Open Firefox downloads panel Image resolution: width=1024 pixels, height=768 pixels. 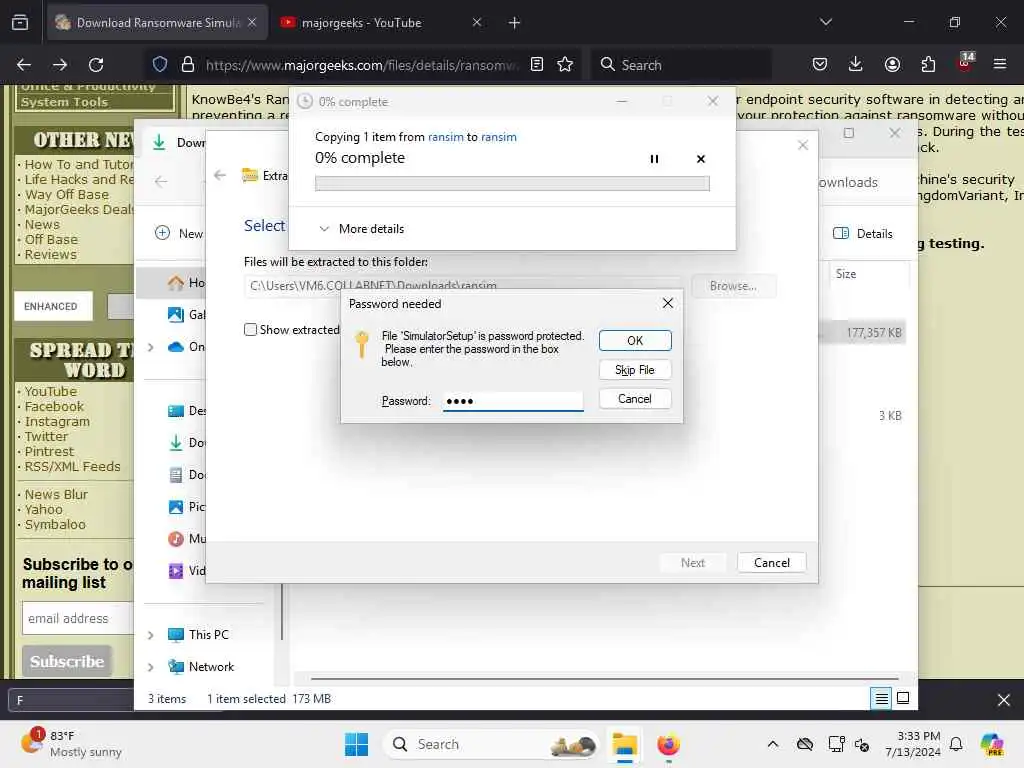click(856, 64)
